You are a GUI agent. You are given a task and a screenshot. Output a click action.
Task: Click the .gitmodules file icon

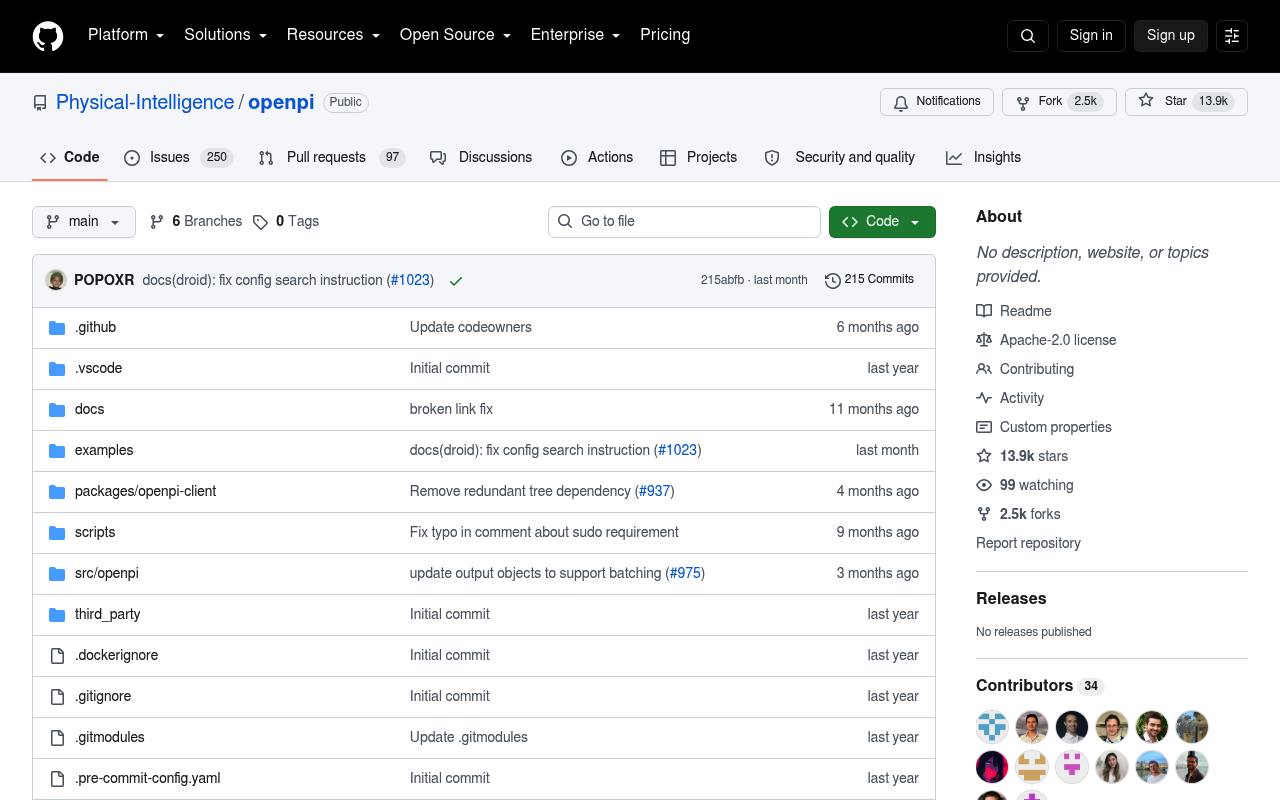point(57,737)
